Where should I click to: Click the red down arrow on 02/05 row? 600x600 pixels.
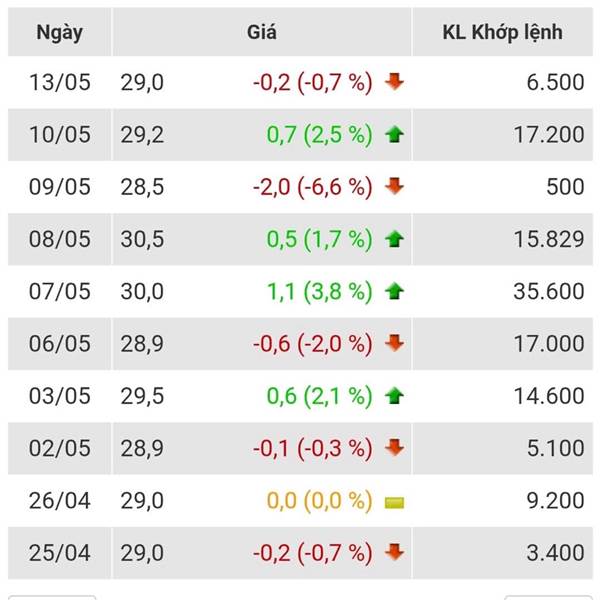tap(394, 448)
